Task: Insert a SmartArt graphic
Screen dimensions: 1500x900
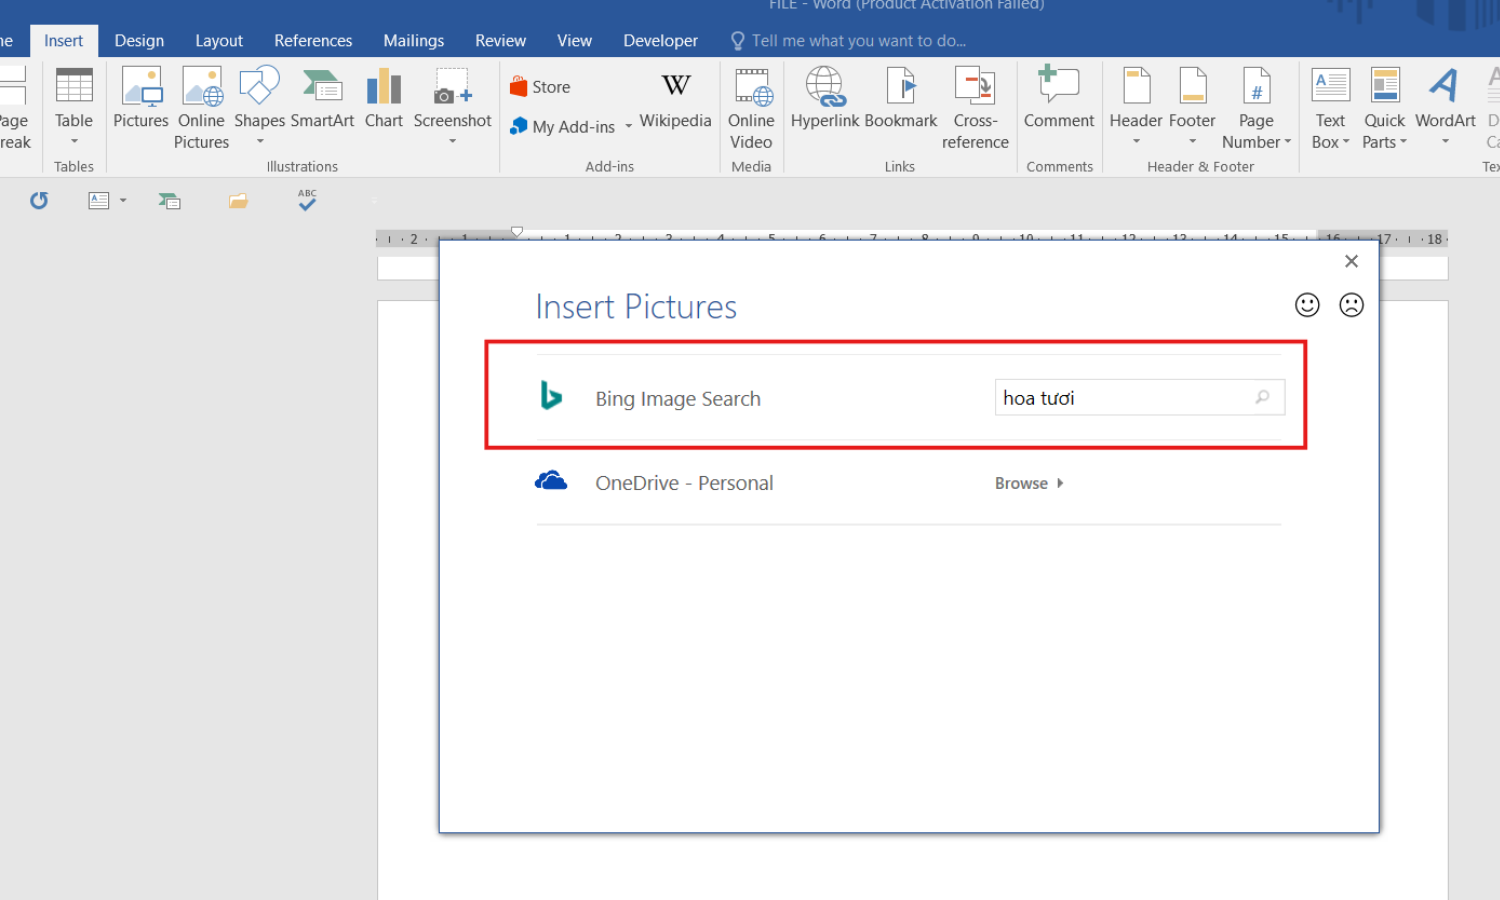Action: point(322,88)
